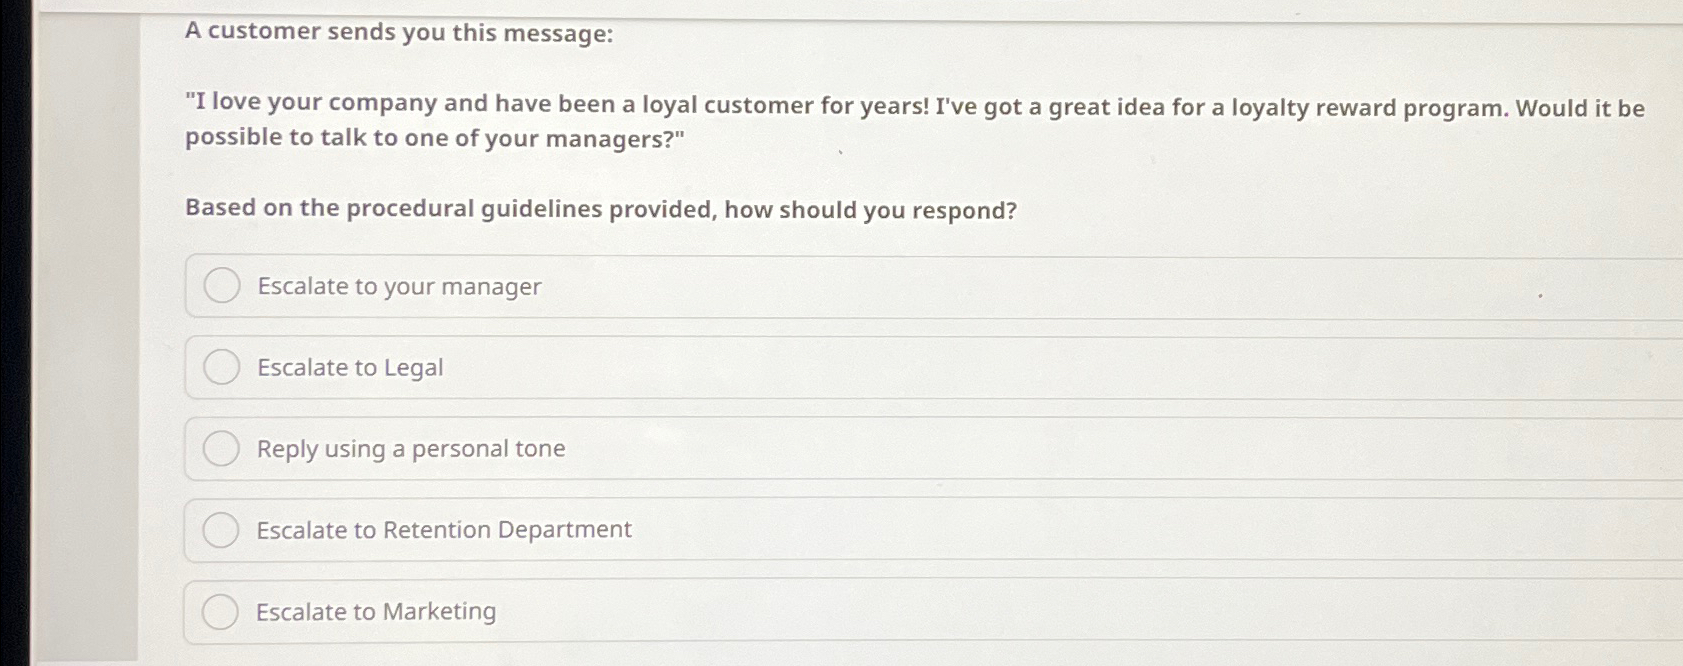This screenshot has width=1683, height=666.
Task: Select the 'Escalate to Marketing' radio button
Action: (x=221, y=611)
